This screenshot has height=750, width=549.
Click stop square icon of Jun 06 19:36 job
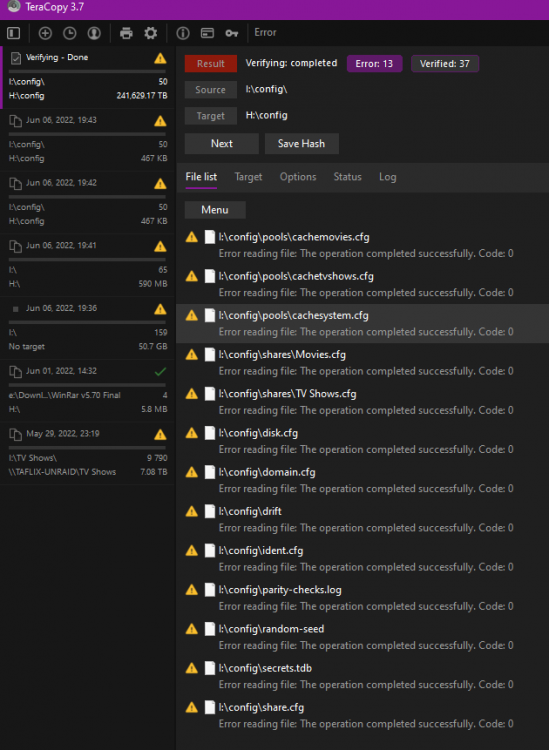point(15,309)
